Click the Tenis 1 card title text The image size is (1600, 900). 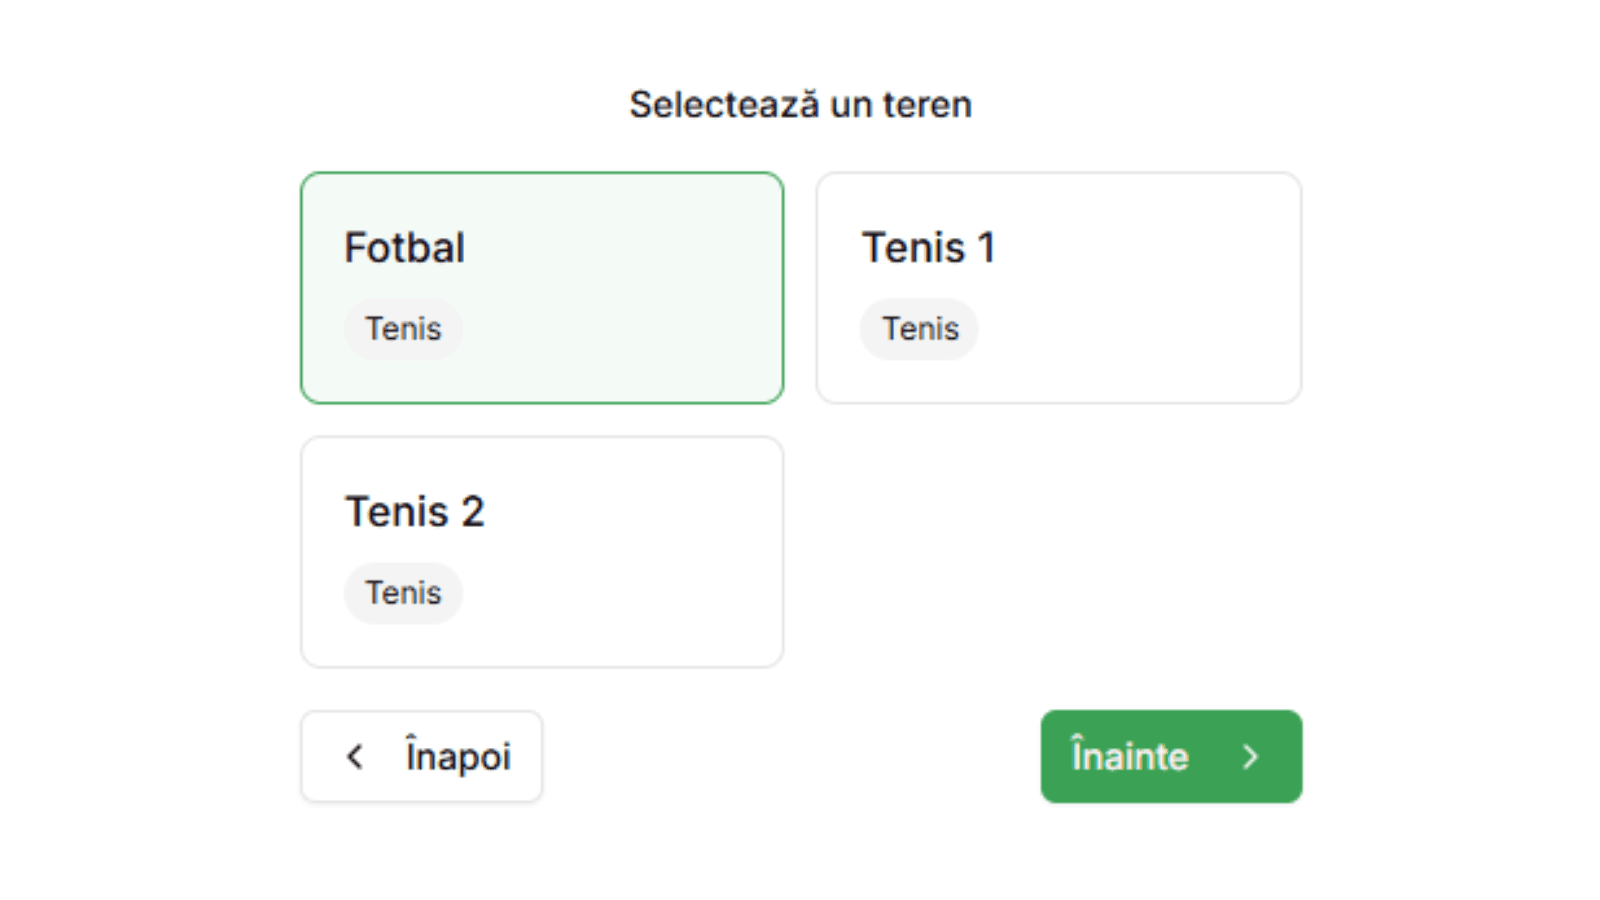929,248
